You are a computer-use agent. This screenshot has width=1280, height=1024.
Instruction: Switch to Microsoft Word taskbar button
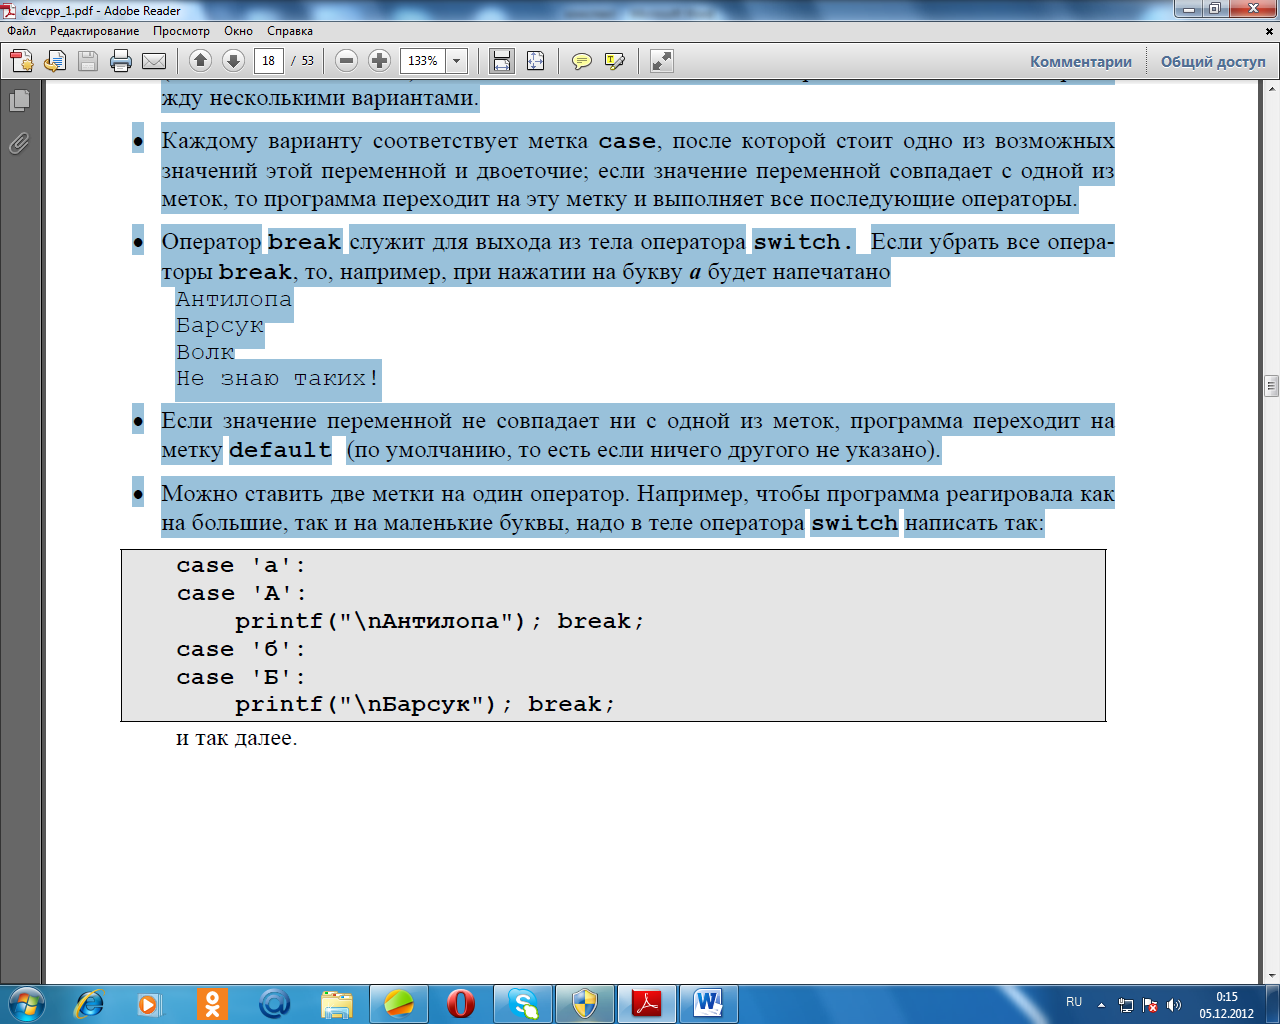tap(709, 1003)
